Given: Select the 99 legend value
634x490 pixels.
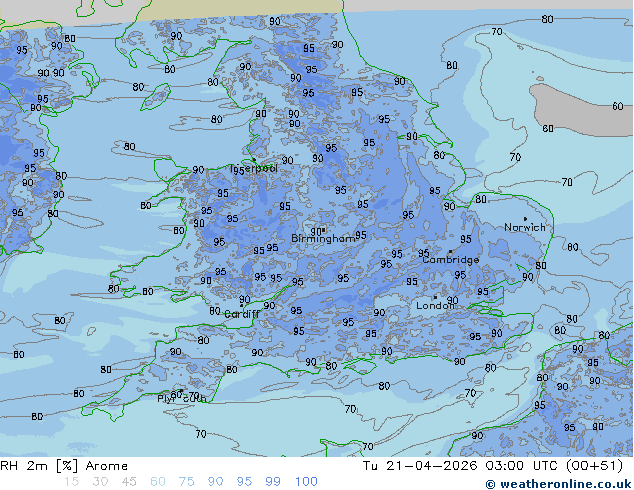Looking at the screenshot, I should point(273,482).
